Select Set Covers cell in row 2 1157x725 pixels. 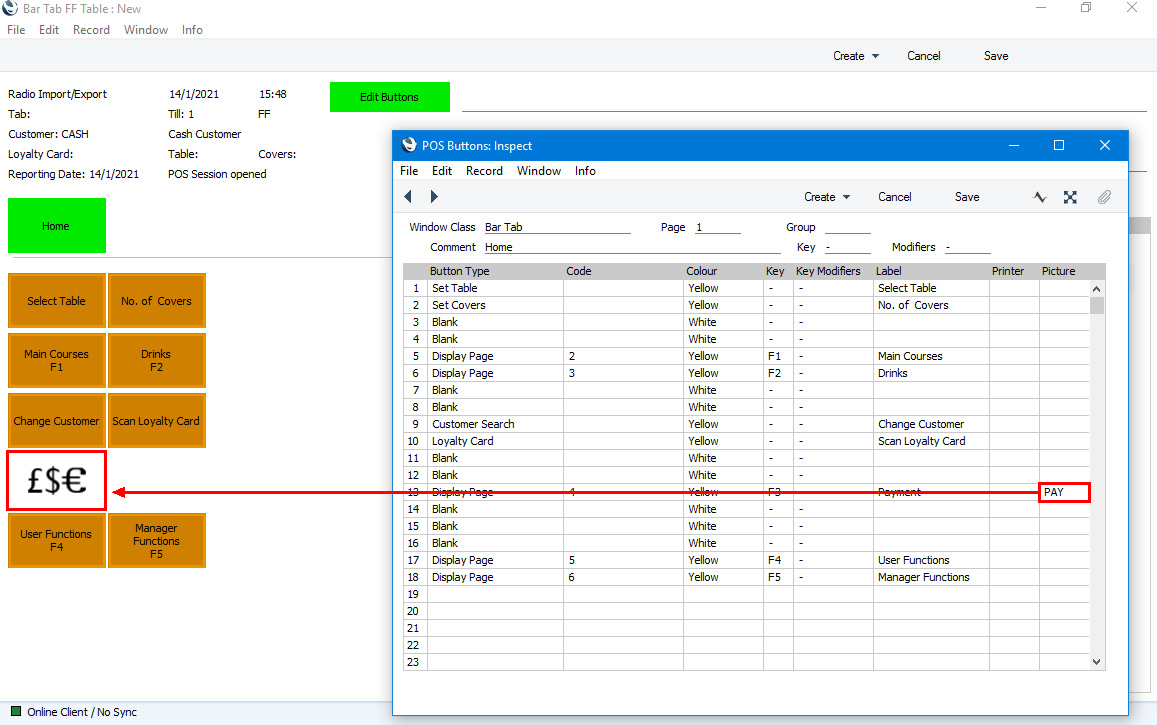click(495, 305)
